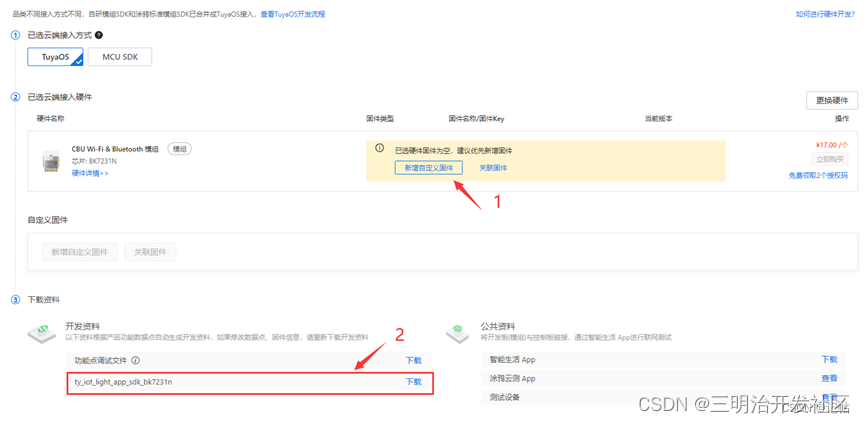
Task: Click the 固件类型 column header
Action: coord(380,119)
